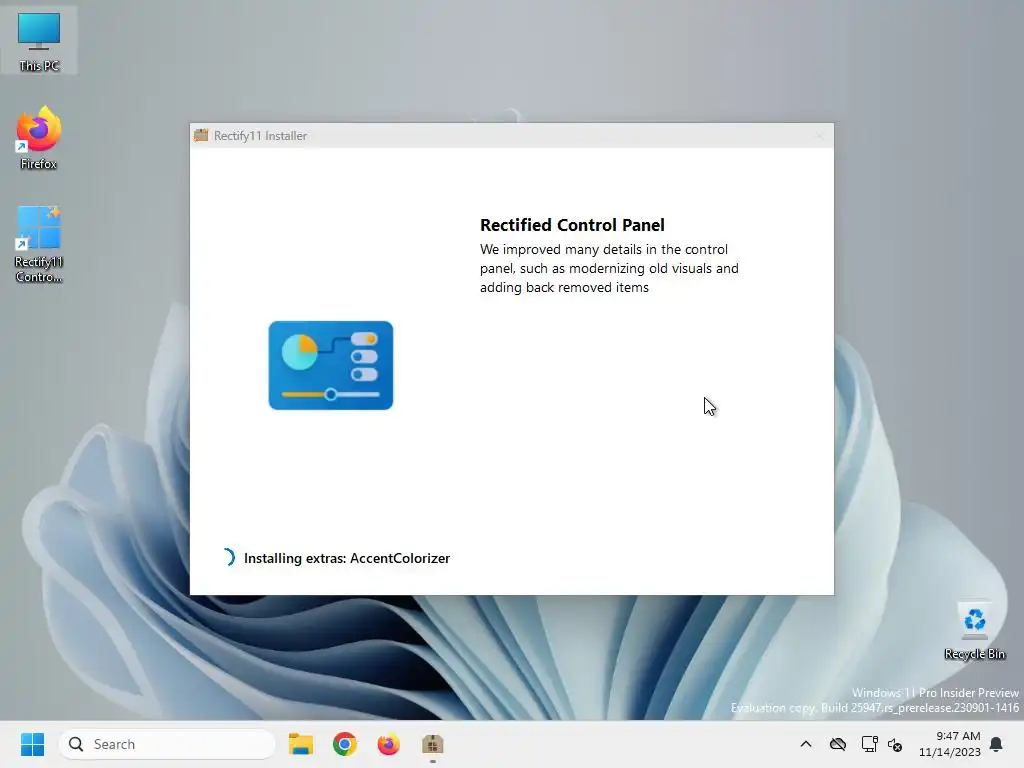Click the taskbar Search box

pos(167,744)
